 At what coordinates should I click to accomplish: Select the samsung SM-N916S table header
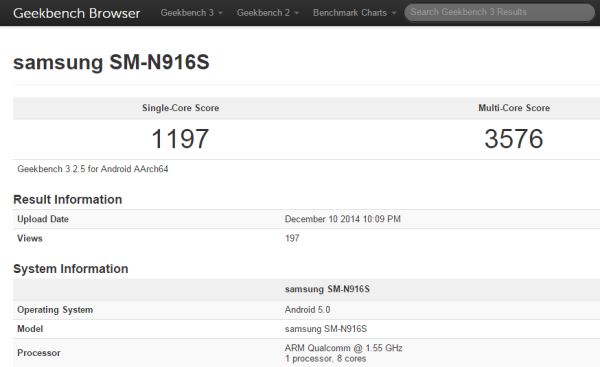[x=327, y=289]
